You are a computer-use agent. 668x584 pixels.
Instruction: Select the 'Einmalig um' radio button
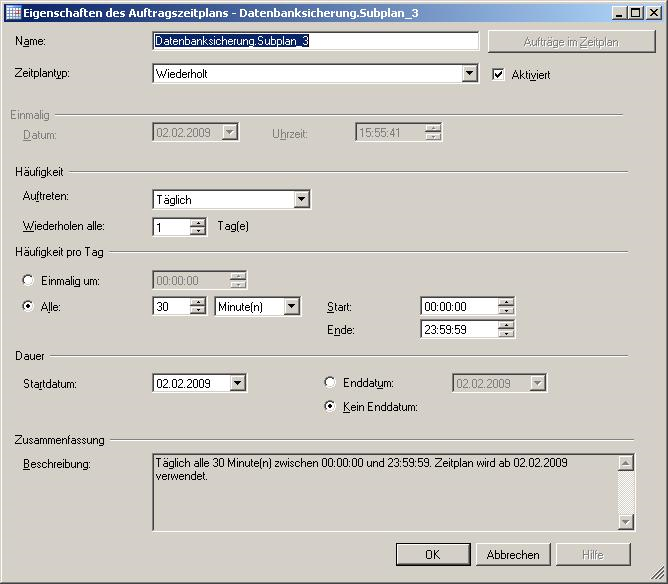click(28, 281)
